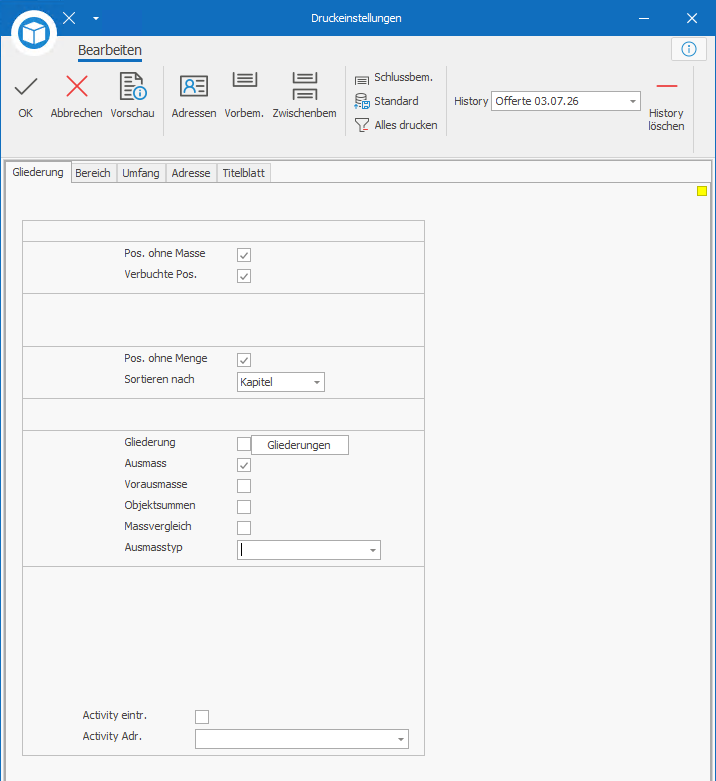Viewport: 716px width, 781px height.
Task: Toggle Verbuchte Pos. checkbox
Action: click(244, 276)
